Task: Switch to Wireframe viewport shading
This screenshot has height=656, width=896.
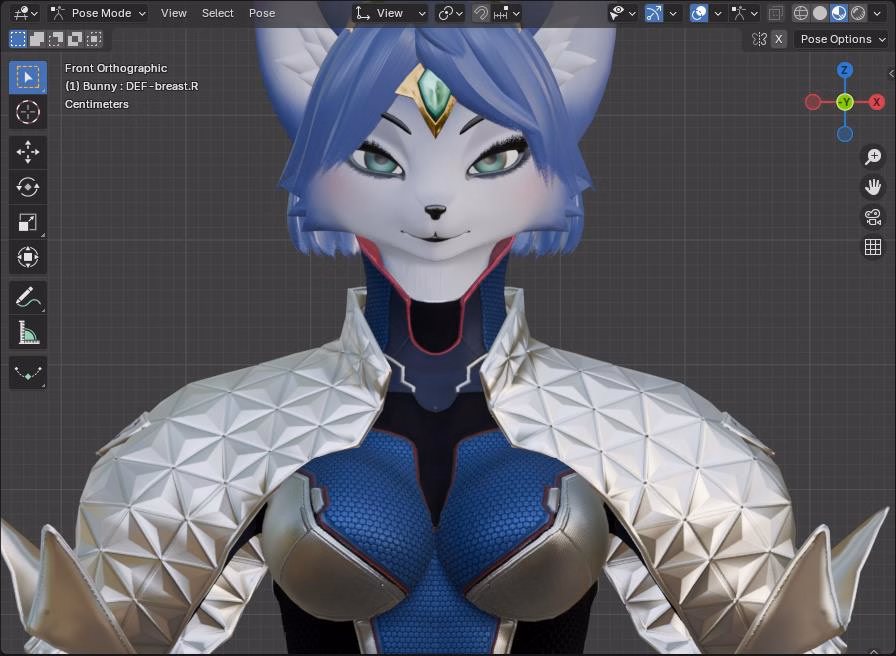Action: [x=801, y=13]
